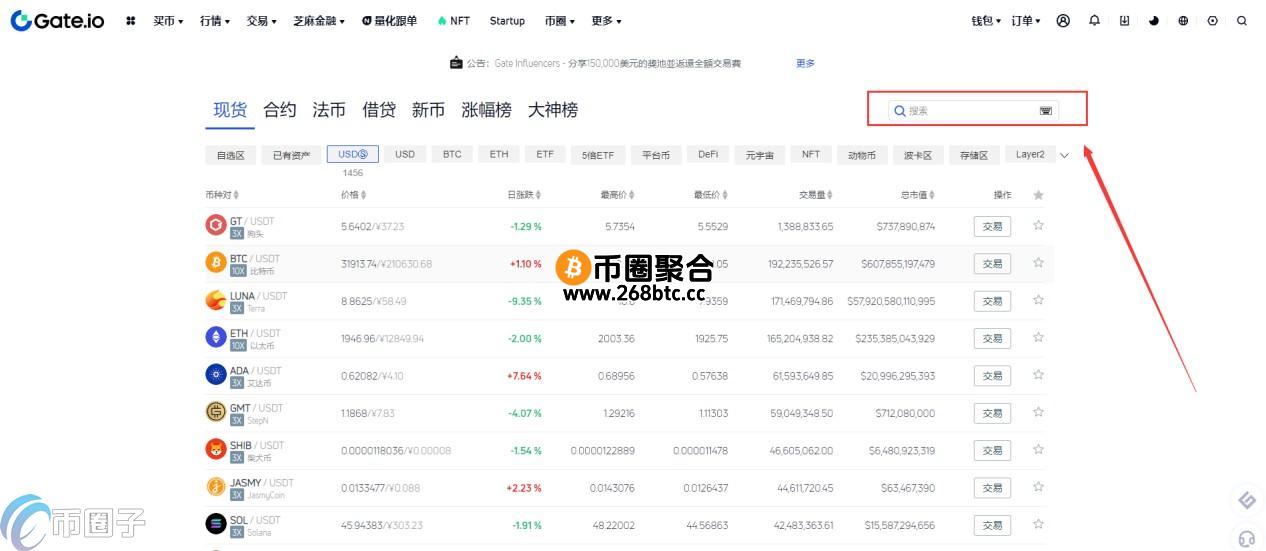The image size is (1266, 551).
Task: Select the 自选区 market filter
Action: pos(230,155)
